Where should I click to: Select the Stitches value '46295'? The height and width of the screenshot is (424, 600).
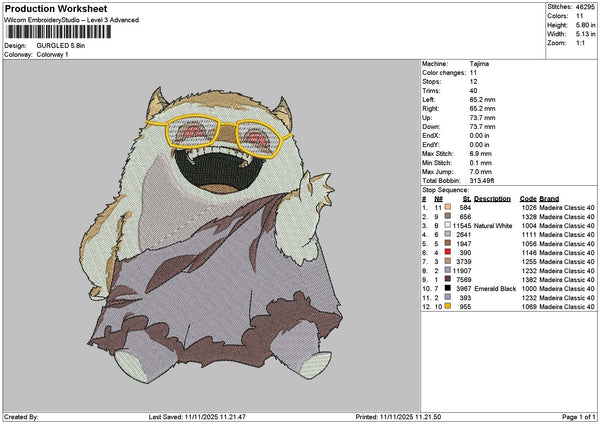585,7
